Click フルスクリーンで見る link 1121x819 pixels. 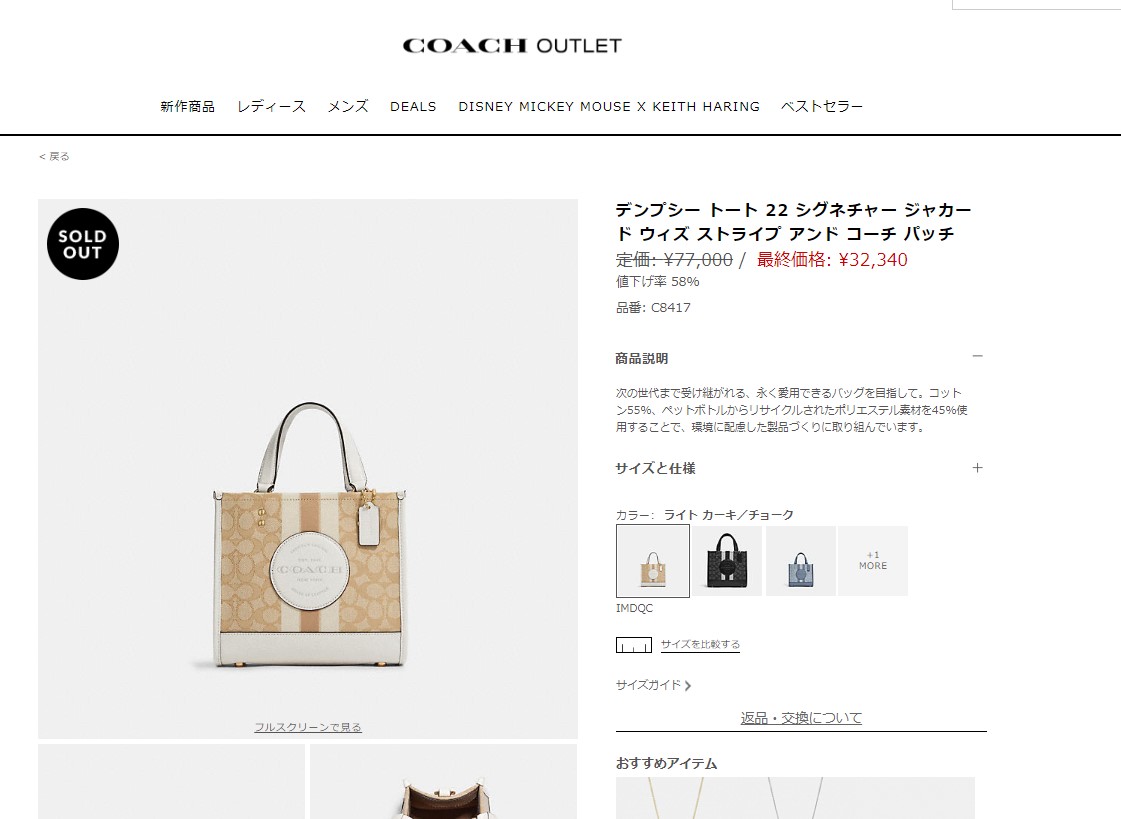(308, 727)
